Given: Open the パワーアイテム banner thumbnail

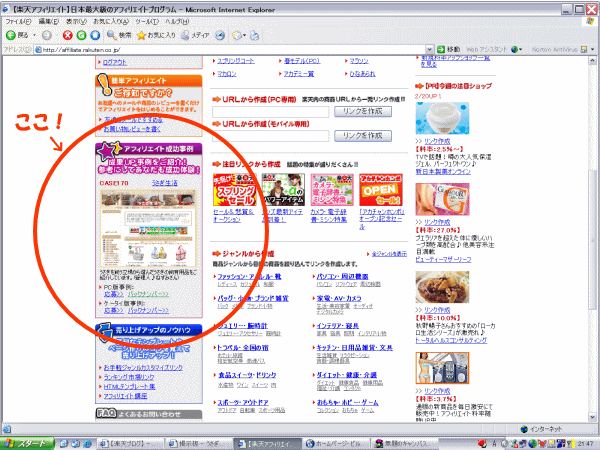Looking at the screenshot, I should pyautogui.click(x=283, y=190).
